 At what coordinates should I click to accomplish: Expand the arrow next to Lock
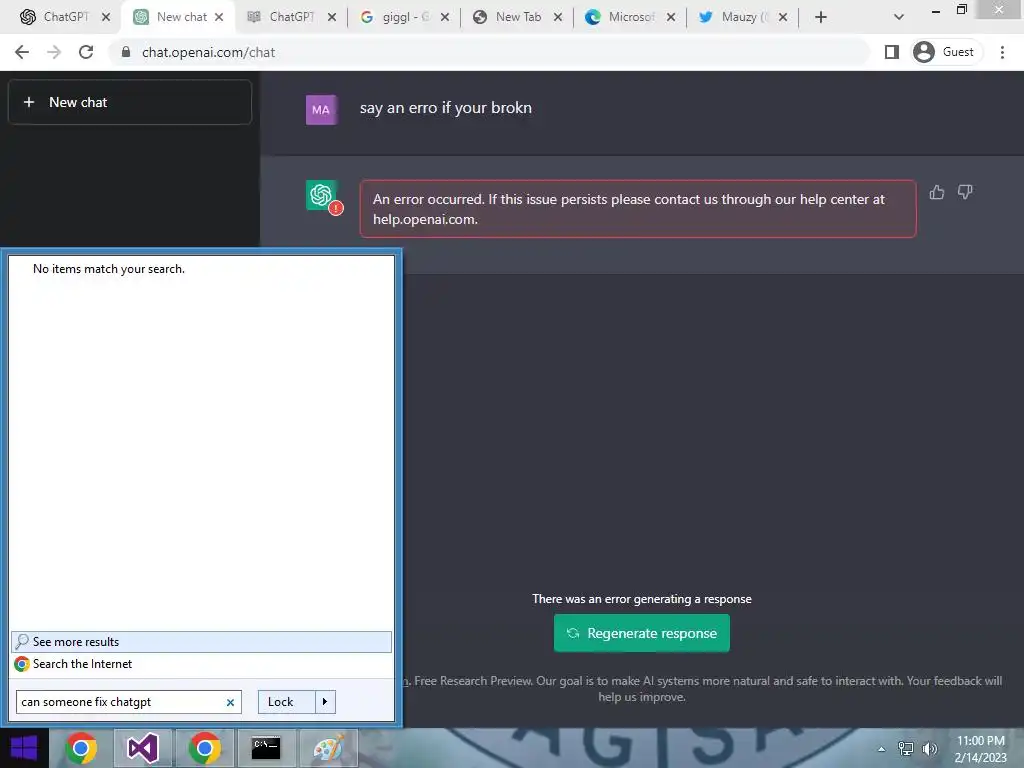tap(325, 702)
